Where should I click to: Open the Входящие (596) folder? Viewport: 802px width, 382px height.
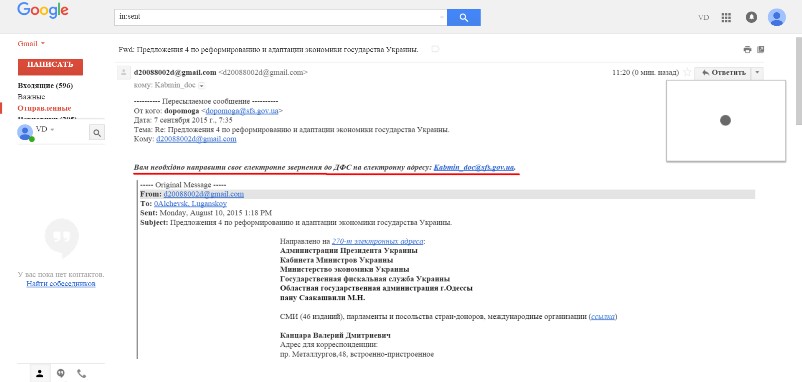point(45,85)
